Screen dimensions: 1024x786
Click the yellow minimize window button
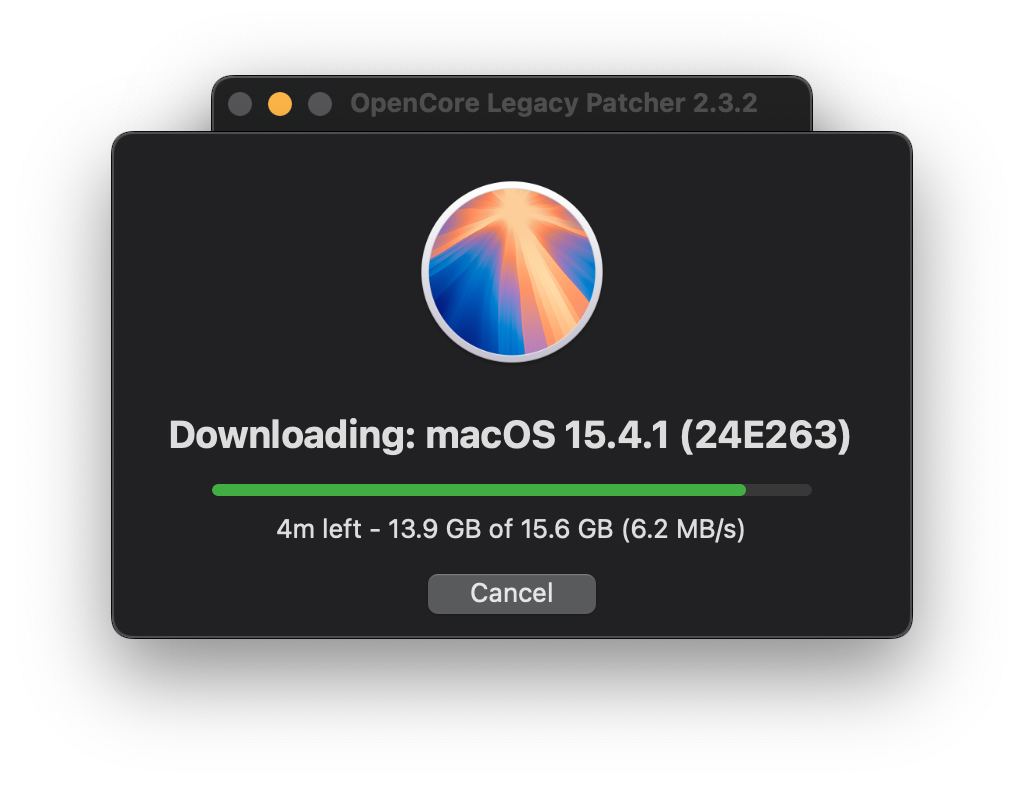coord(280,104)
